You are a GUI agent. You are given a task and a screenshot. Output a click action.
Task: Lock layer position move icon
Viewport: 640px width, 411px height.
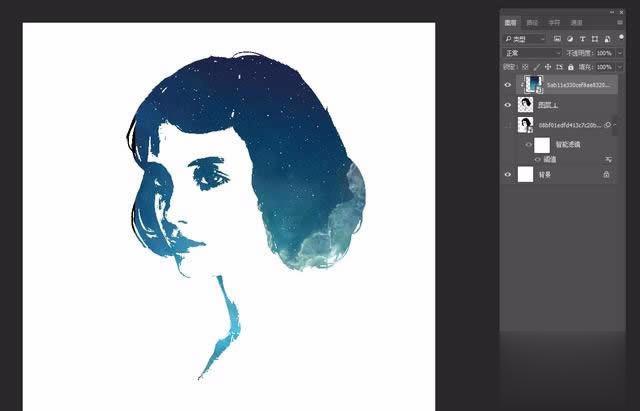(548, 67)
